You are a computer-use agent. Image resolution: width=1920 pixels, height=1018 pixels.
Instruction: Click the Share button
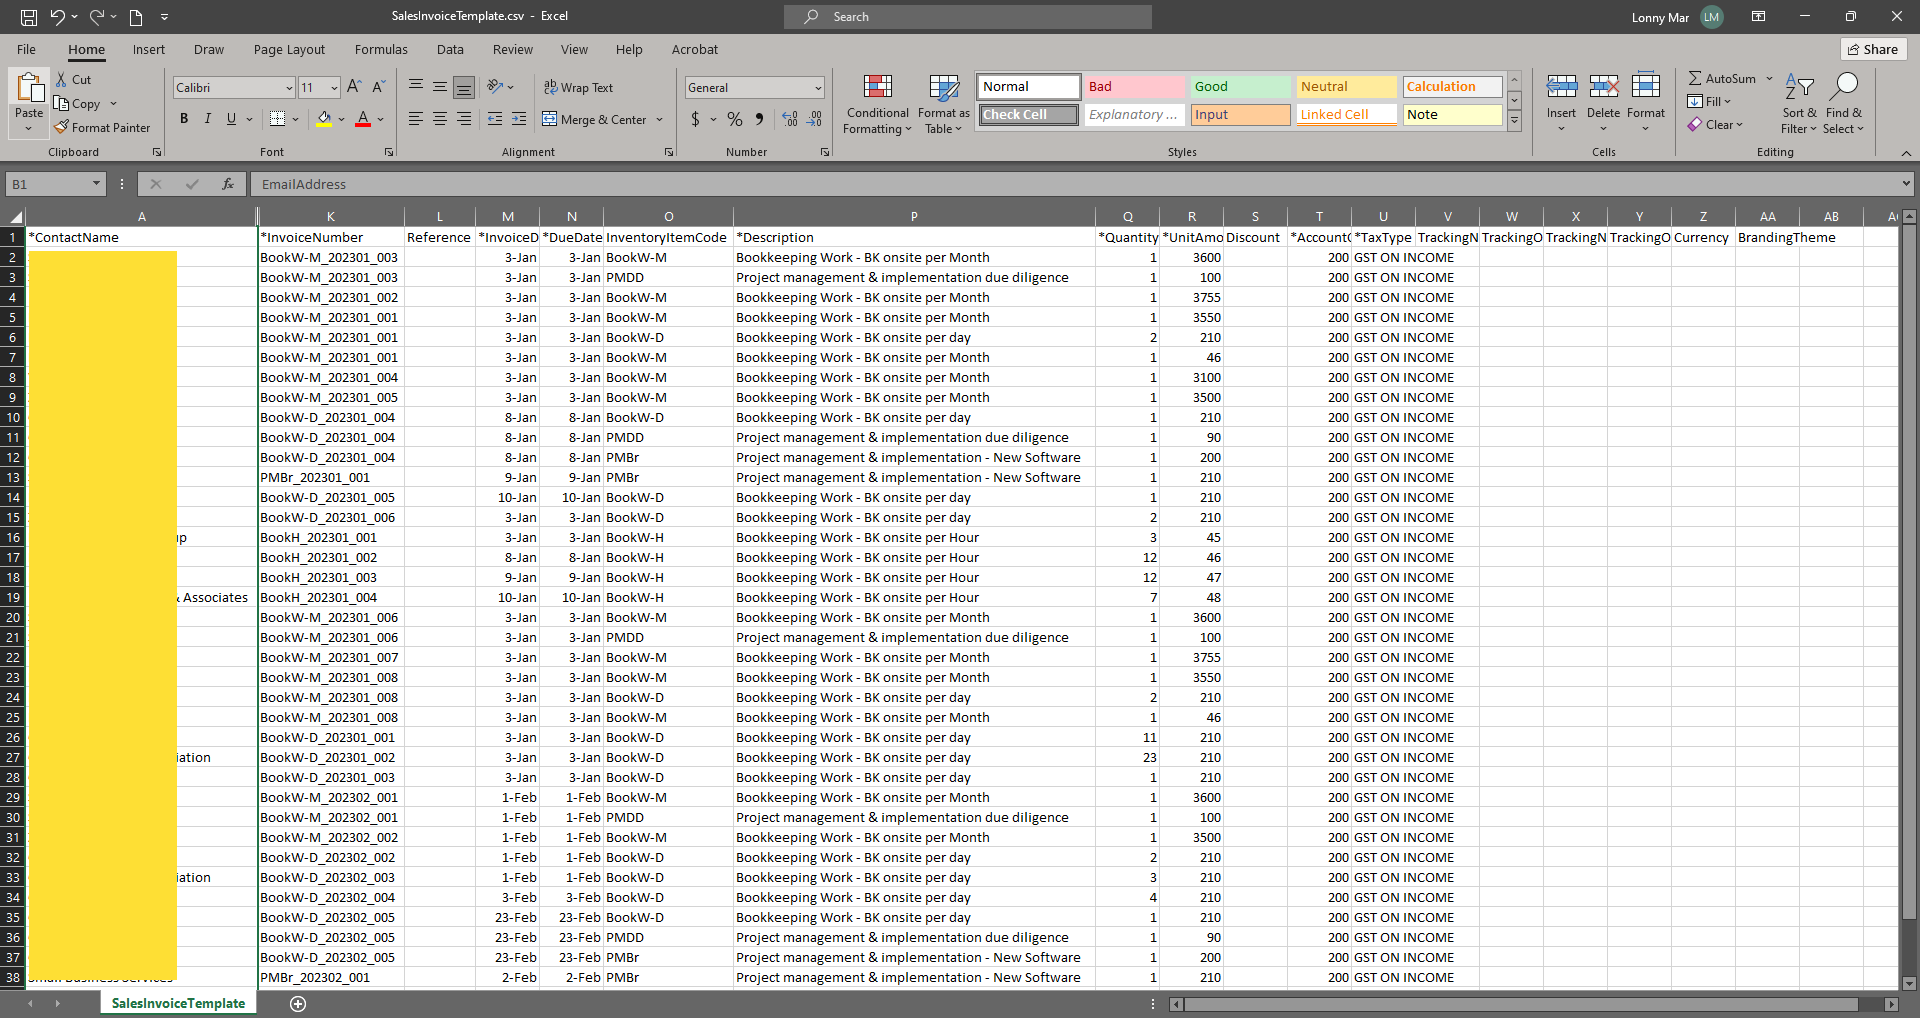pyautogui.click(x=1874, y=50)
